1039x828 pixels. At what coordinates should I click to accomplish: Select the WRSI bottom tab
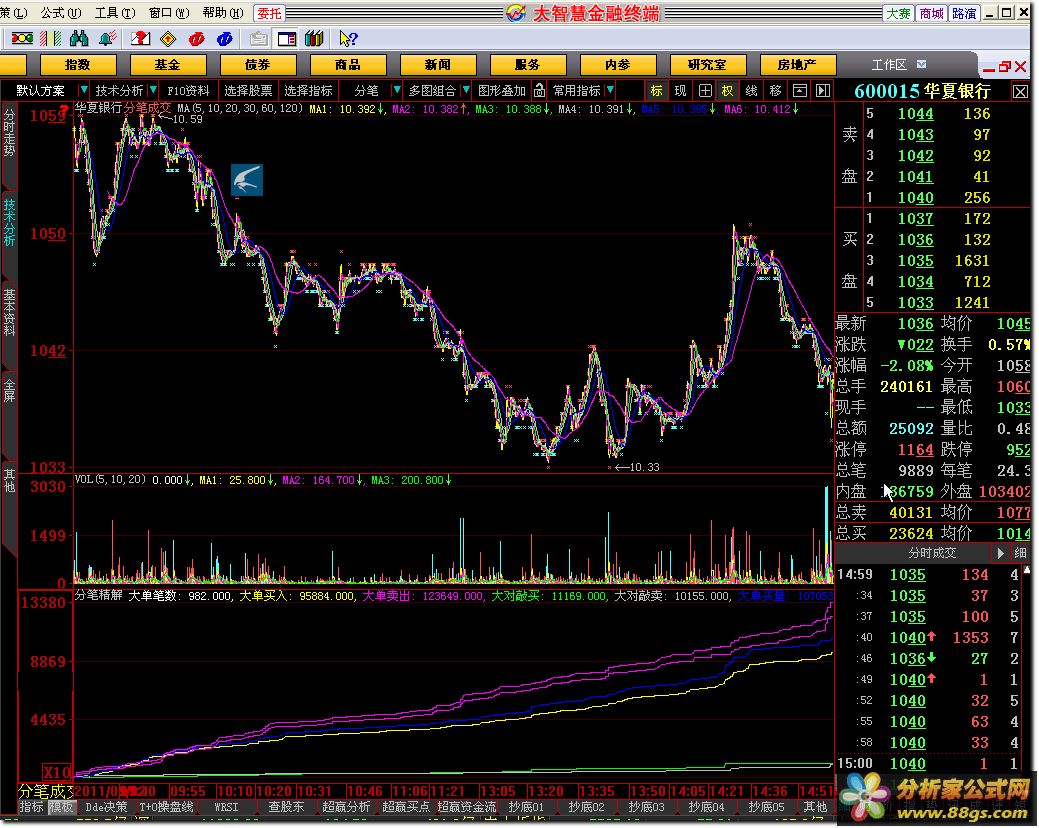pos(226,807)
